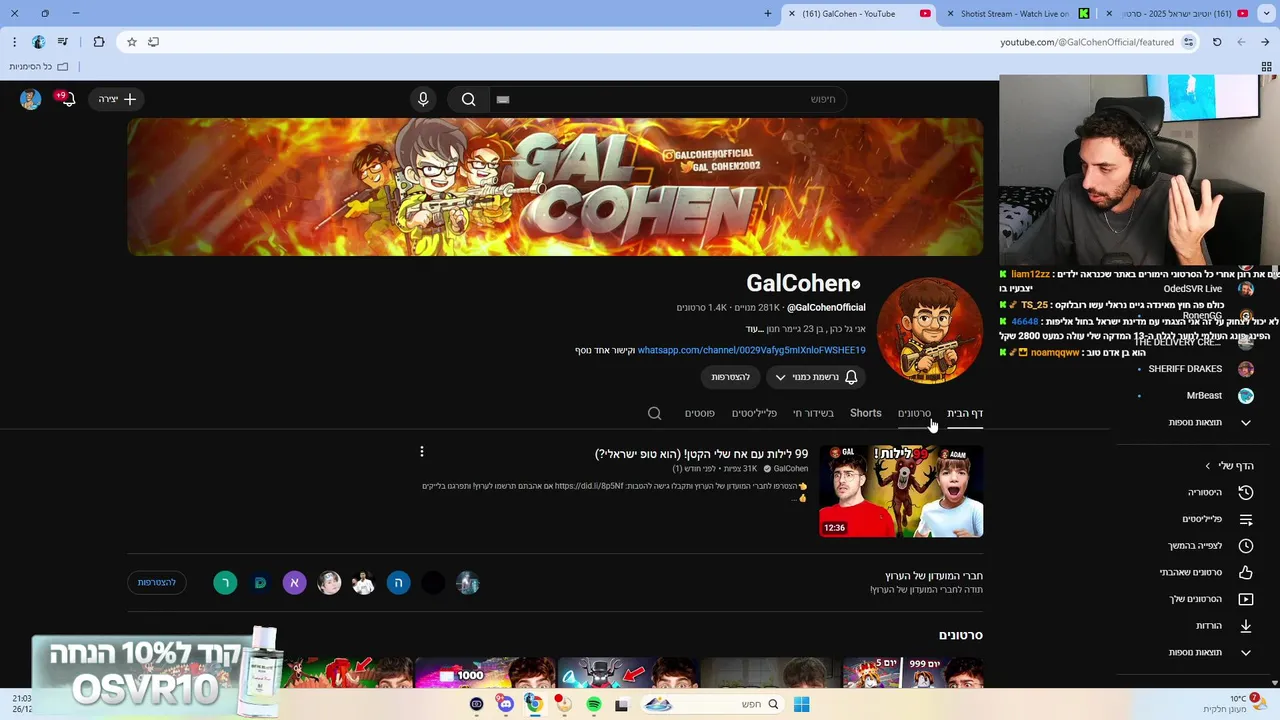Select the דף הבית channel tab
This screenshot has width=1280, height=720.
(965, 413)
